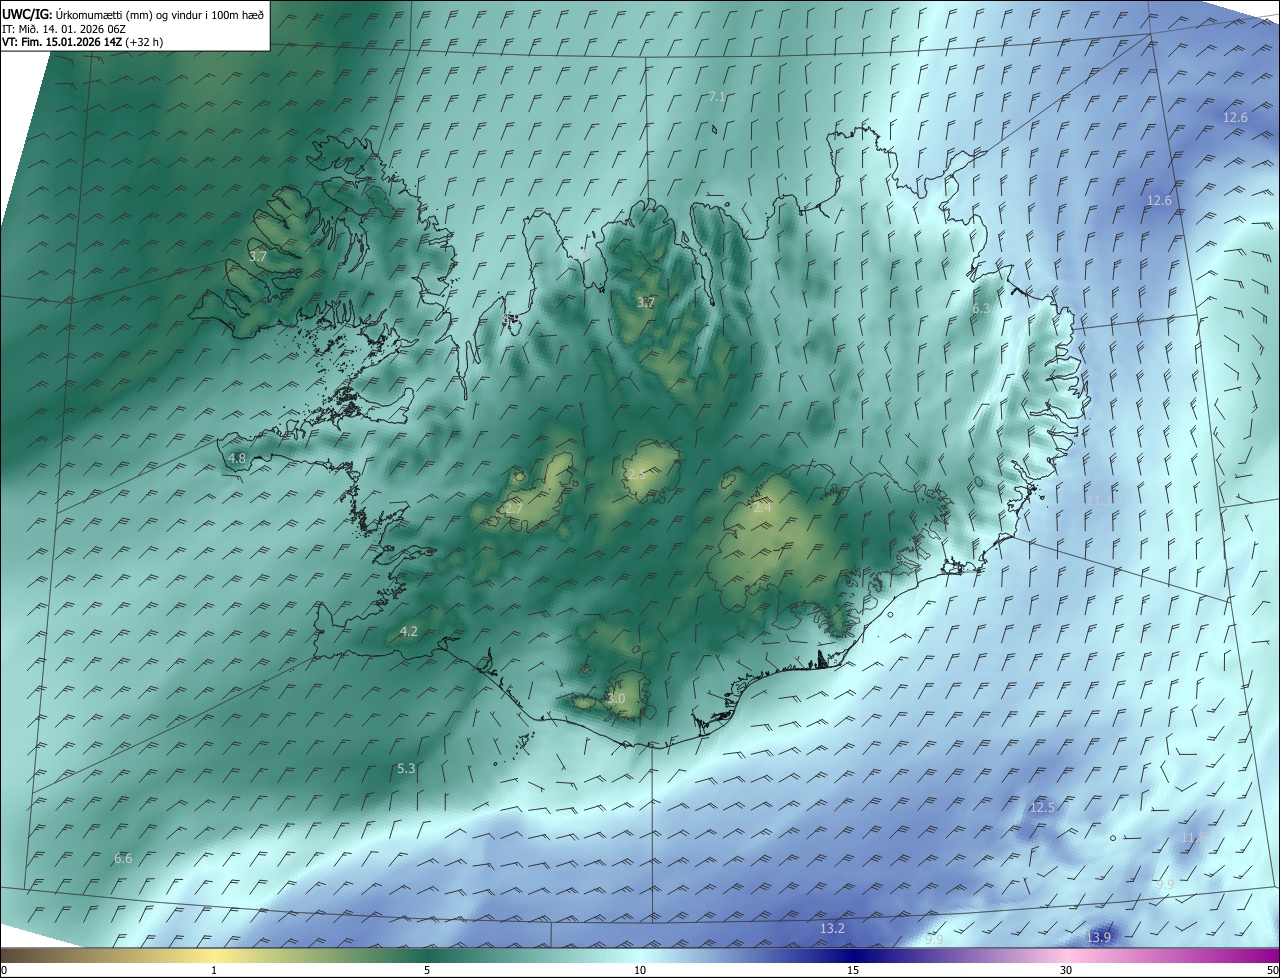Viewport: 1280px width, 978px height.
Task: Click the 4.8 value label on the map
Action: (237, 459)
